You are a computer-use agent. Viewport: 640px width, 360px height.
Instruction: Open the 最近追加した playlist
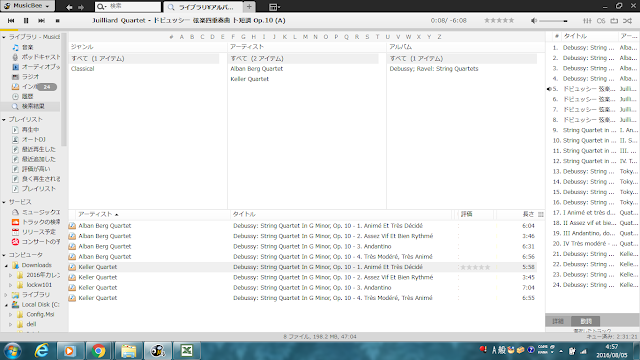pos(34,159)
